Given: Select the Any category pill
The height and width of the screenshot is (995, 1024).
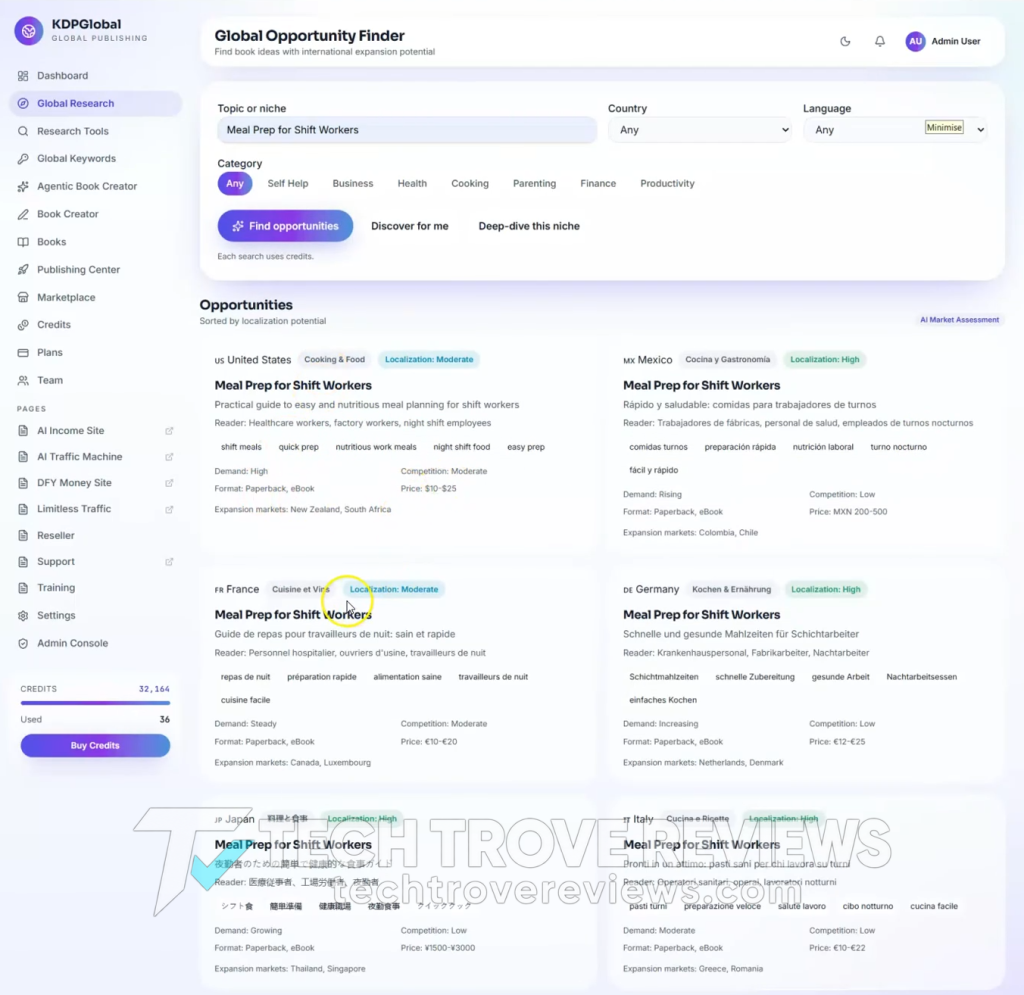Looking at the screenshot, I should [234, 183].
